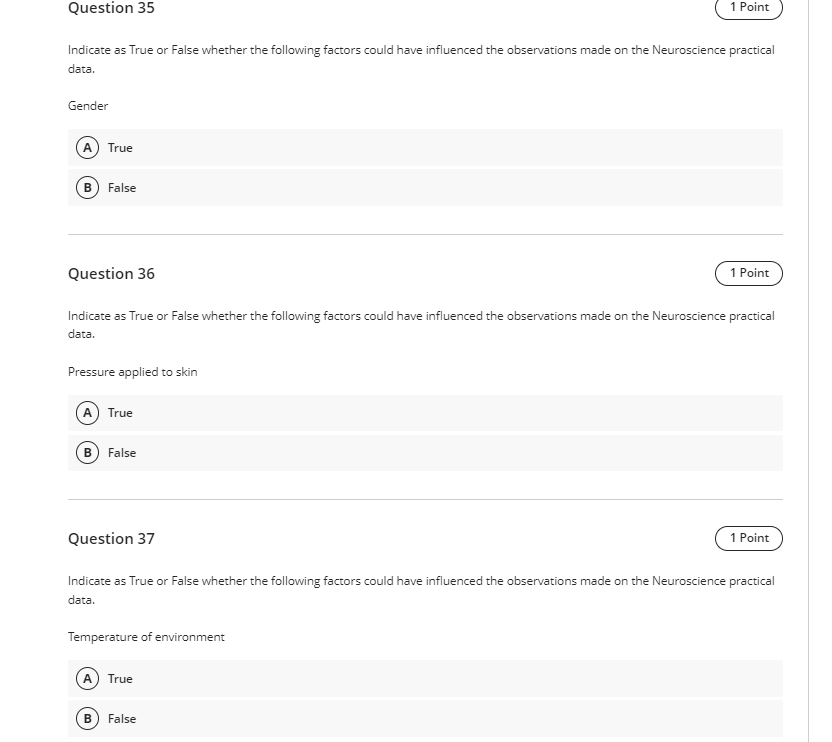The height and width of the screenshot is (742, 832).
Task: Mark False for Temperature of environment
Action: pyautogui.click(x=425, y=718)
